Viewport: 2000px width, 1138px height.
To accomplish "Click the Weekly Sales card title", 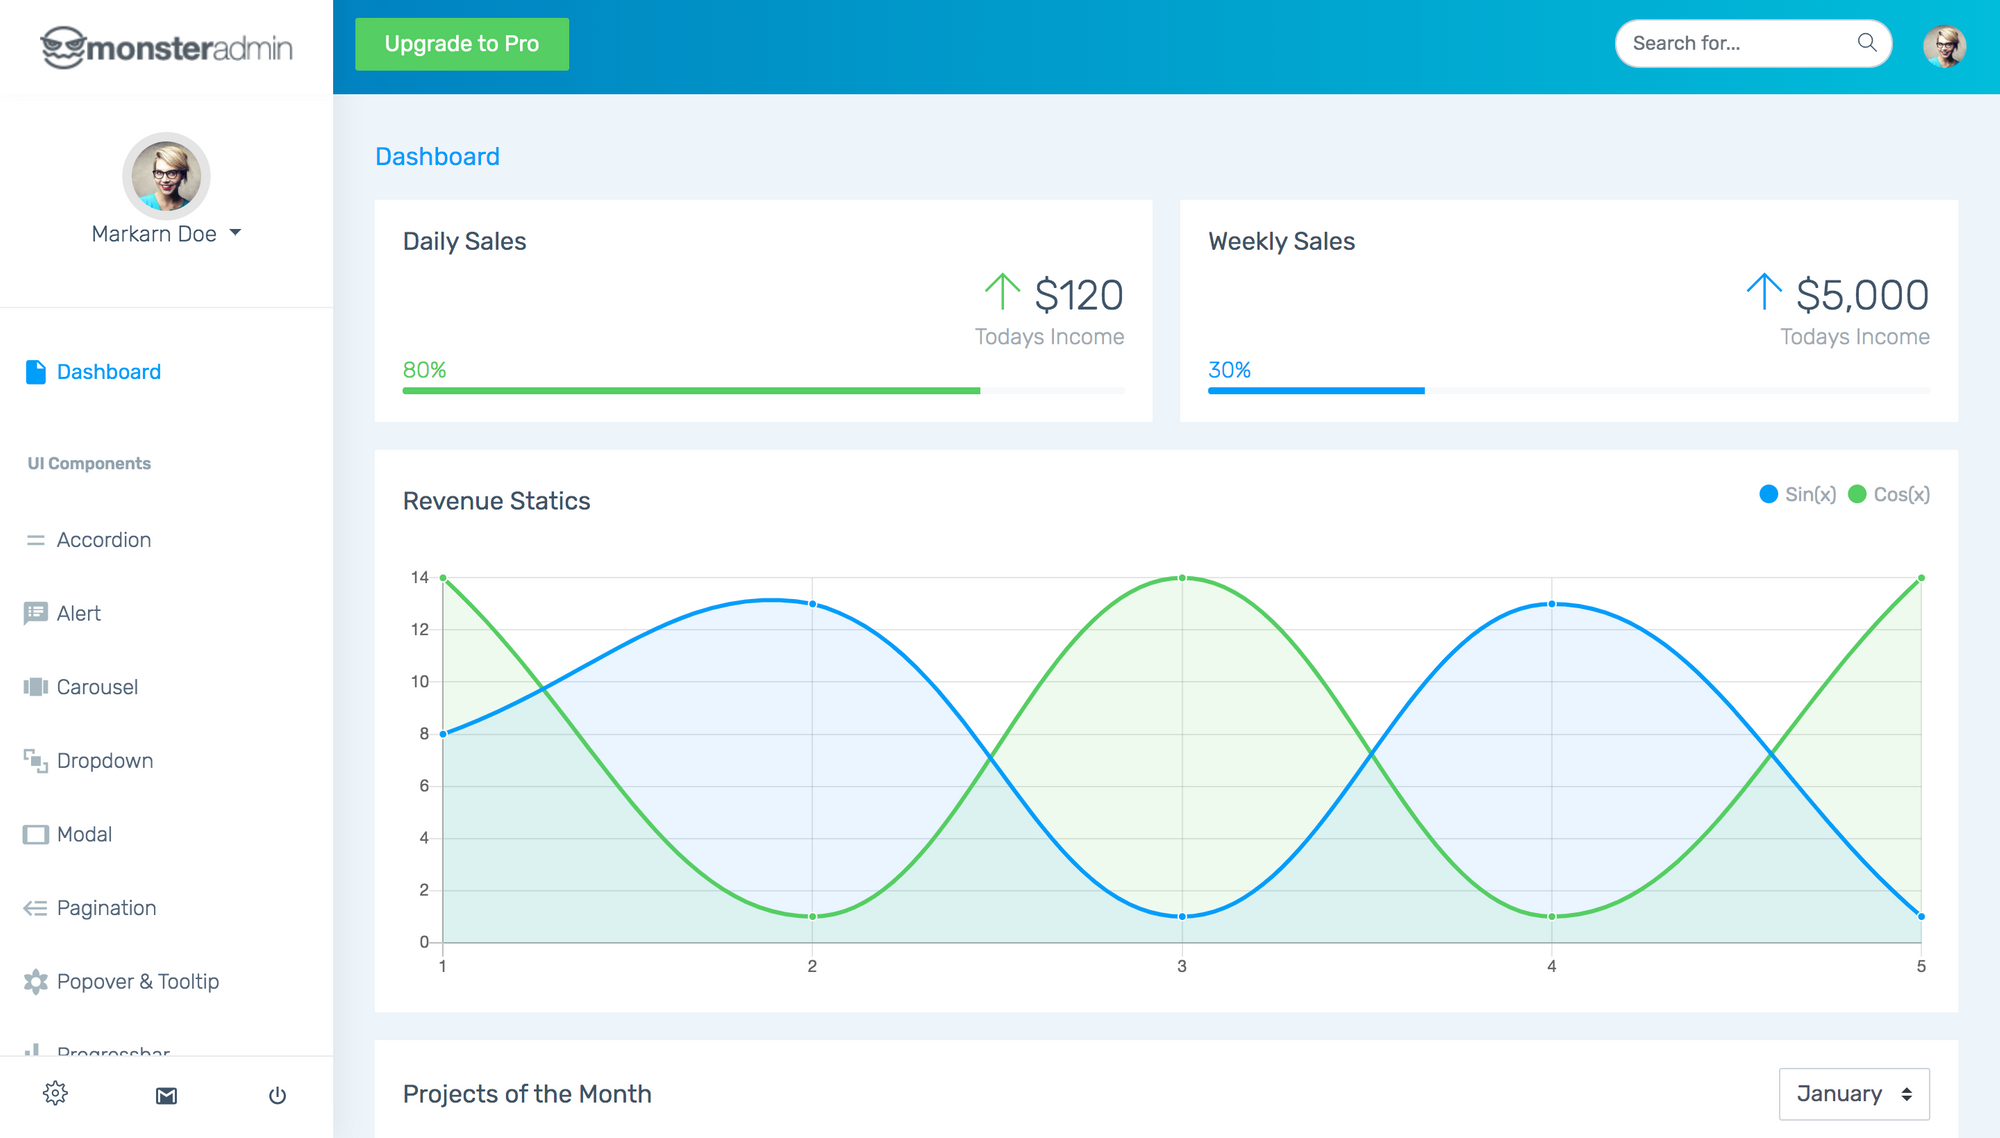I will pyautogui.click(x=1281, y=242).
